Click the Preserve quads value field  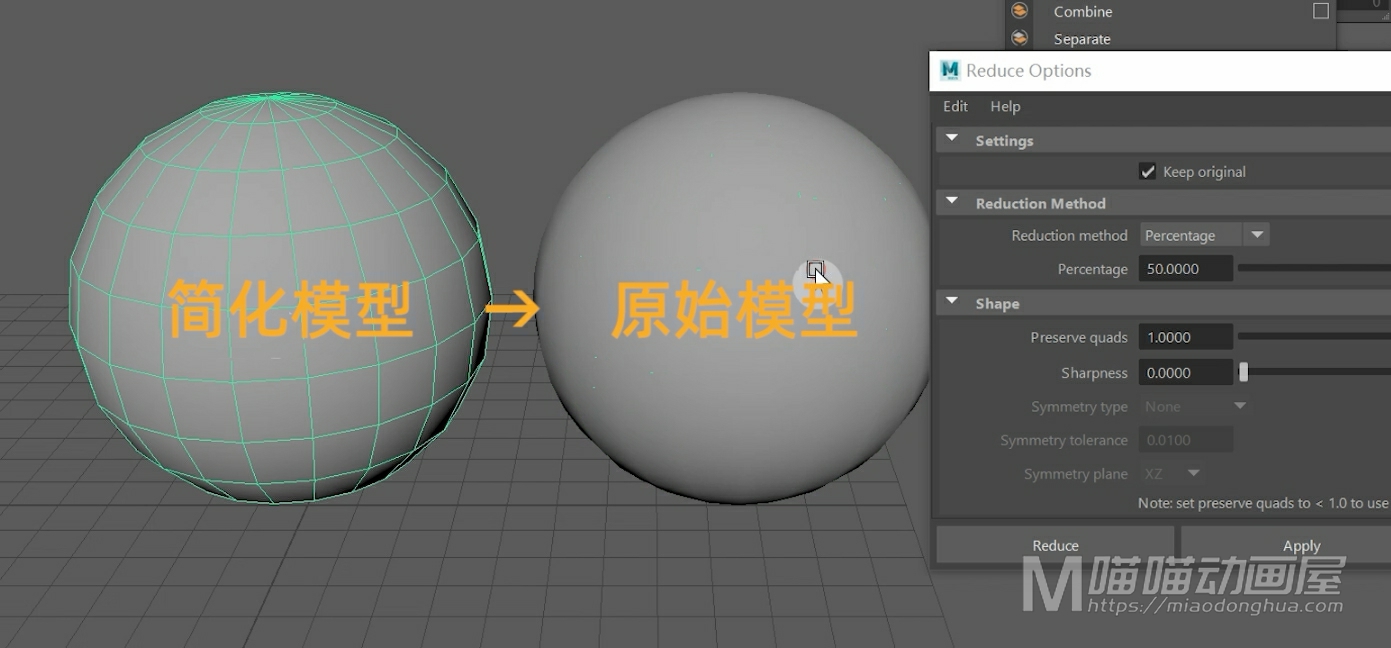coord(1186,337)
